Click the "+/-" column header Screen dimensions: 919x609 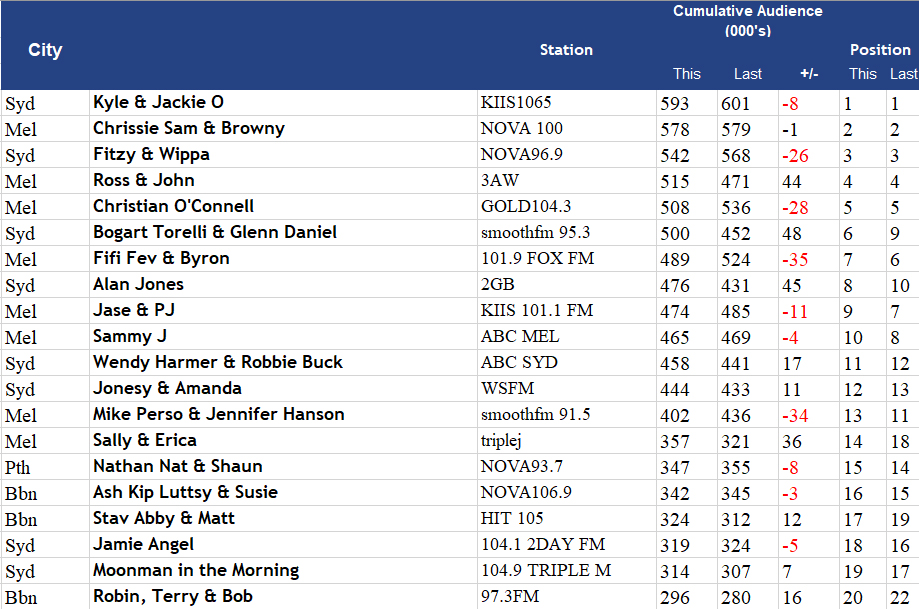coord(809,74)
